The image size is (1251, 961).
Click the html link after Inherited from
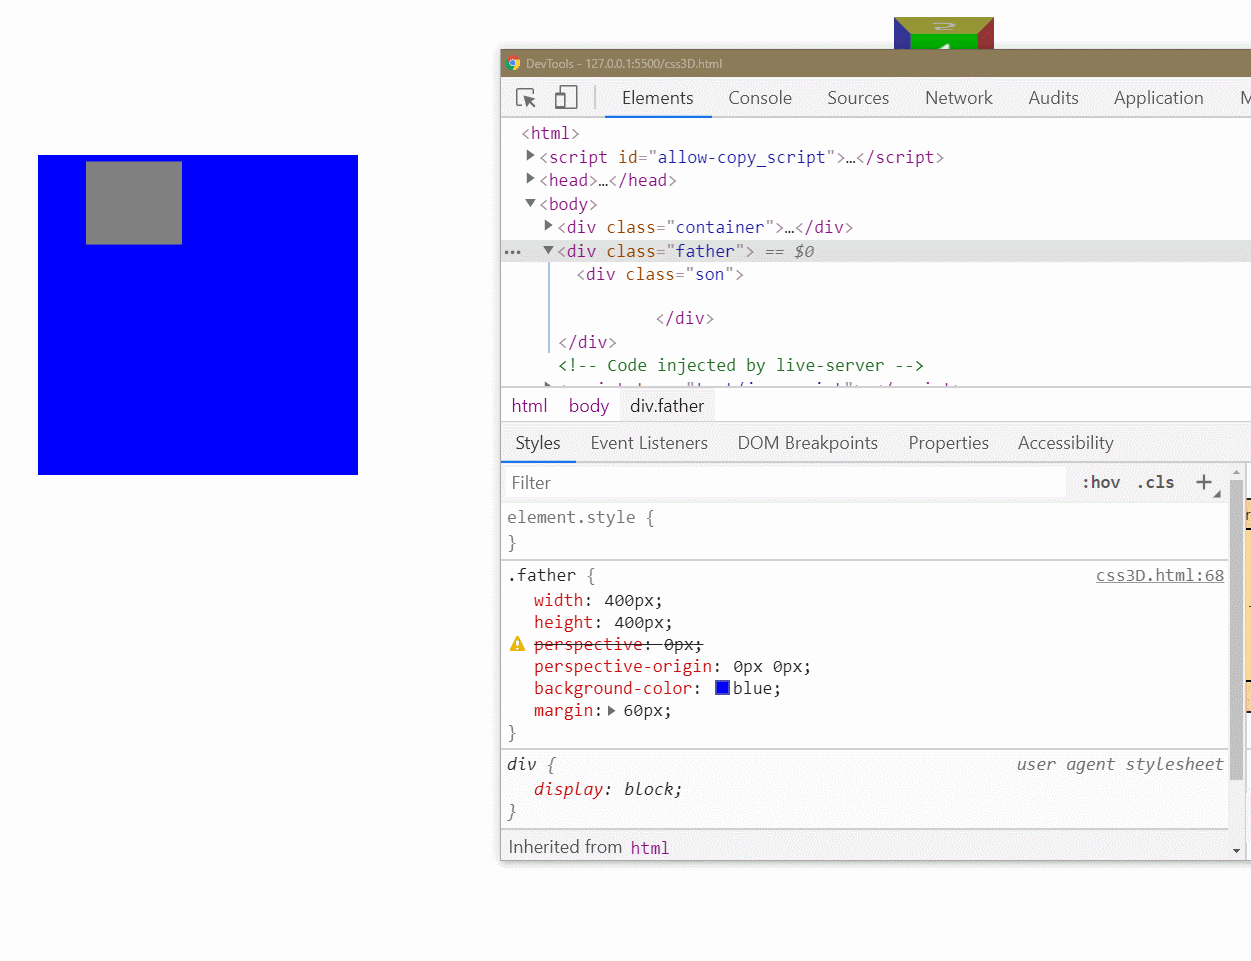click(x=649, y=848)
